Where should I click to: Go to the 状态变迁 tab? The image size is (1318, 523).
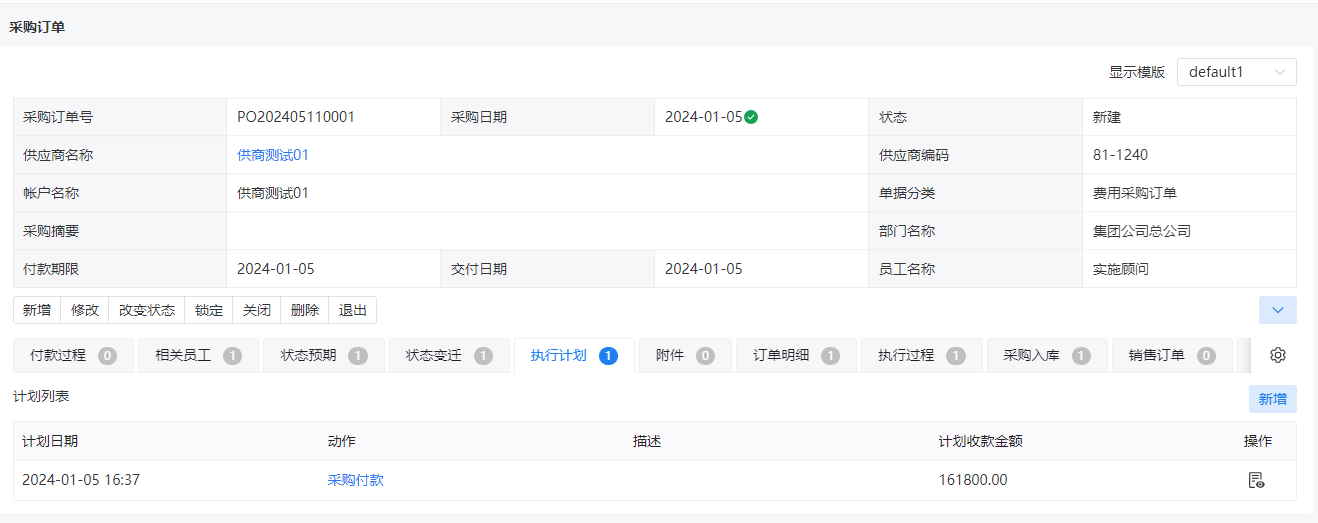(x=448, y=355)
